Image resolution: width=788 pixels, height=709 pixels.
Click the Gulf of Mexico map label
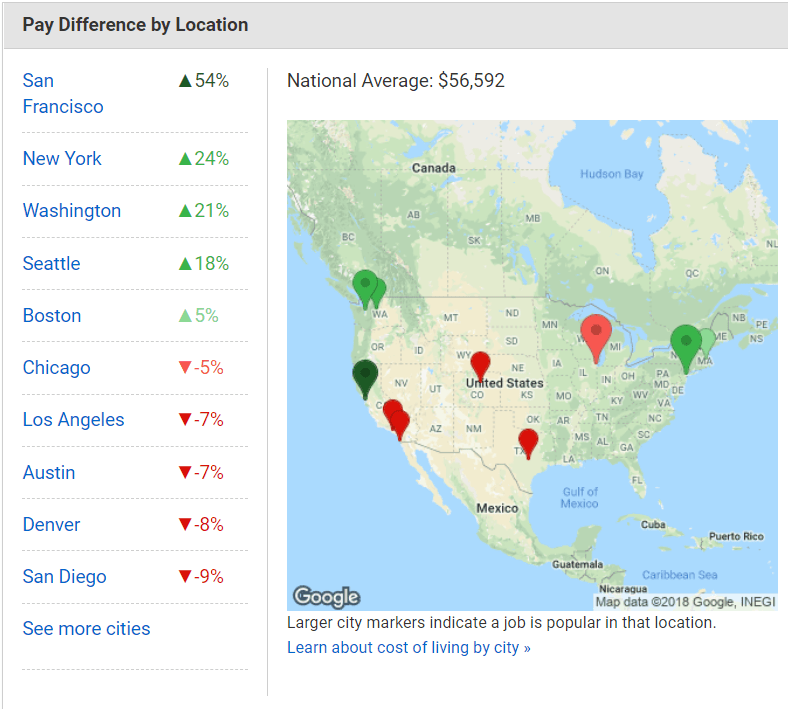pyautogui.click(x=580, y=497)
